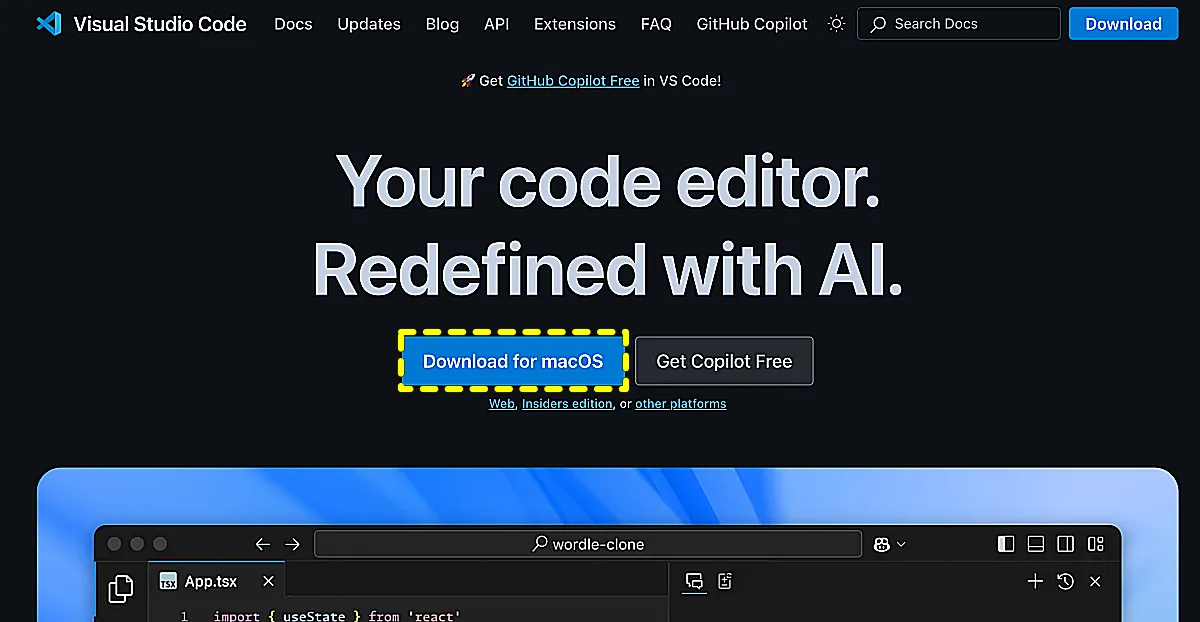Viewport: 1200px width, 622px height.
Task: Click the Download button in the header
Action: click(x=1124, y=24)
